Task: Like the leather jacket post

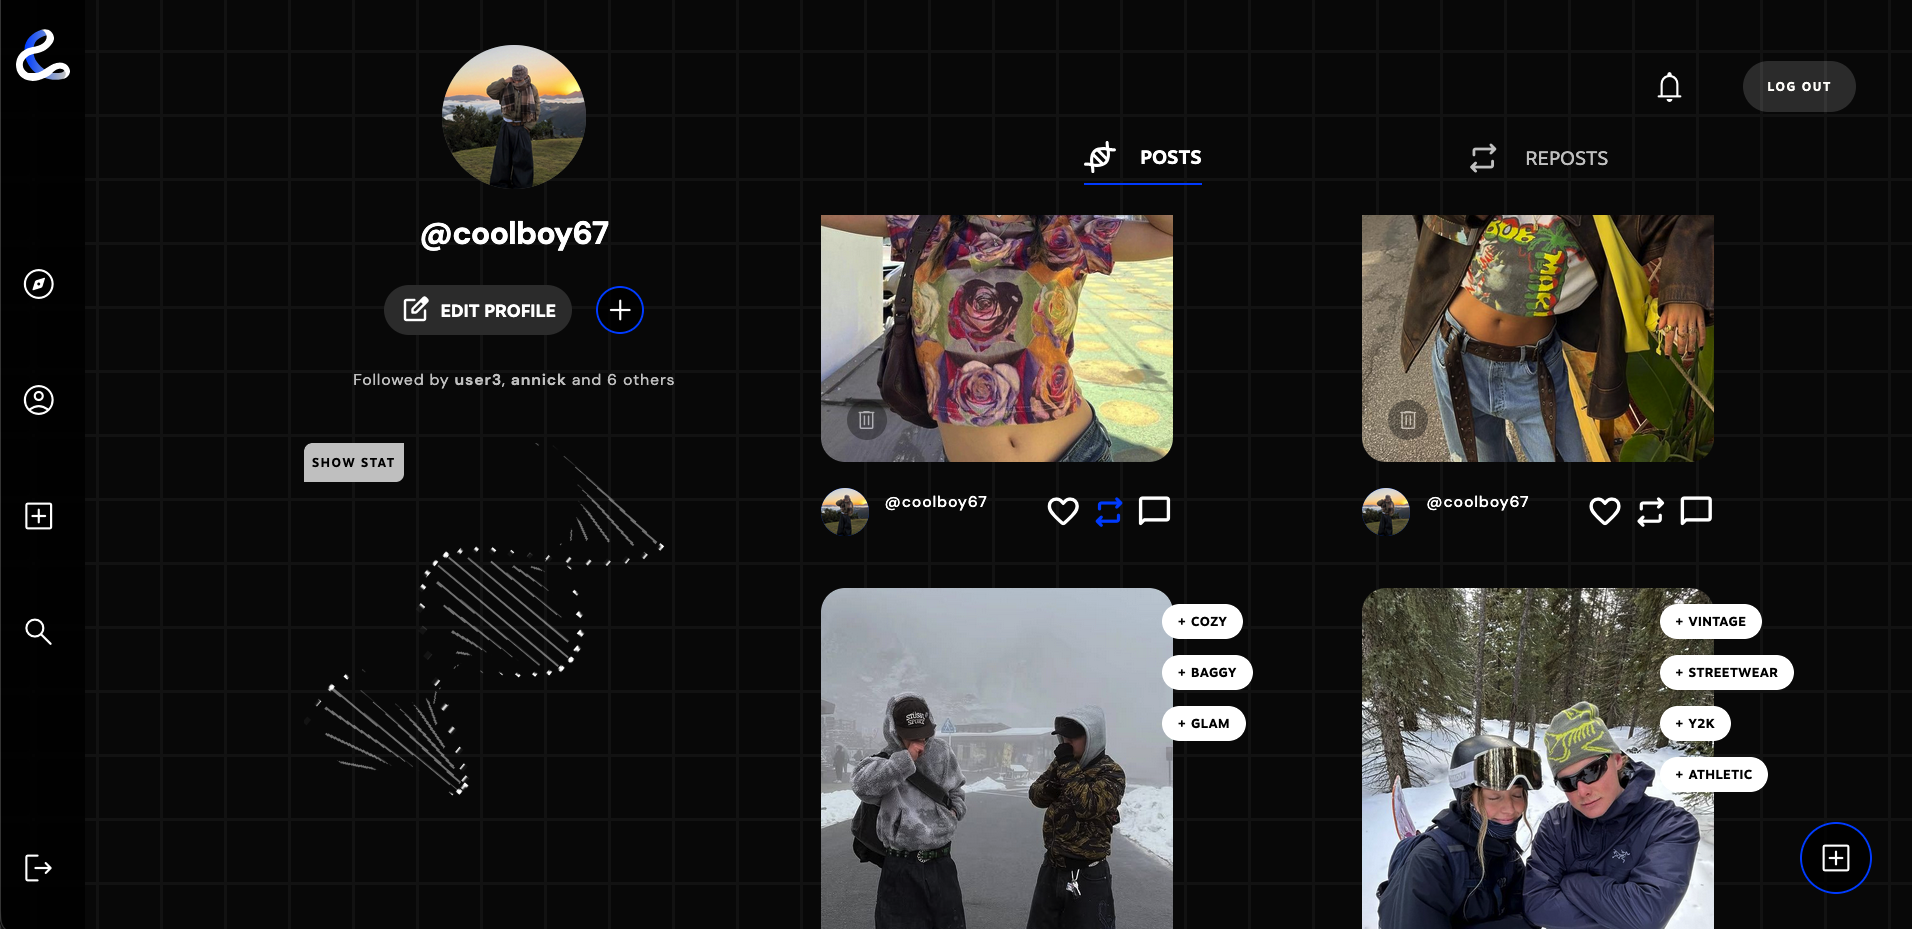Action: coord(1605,511)
